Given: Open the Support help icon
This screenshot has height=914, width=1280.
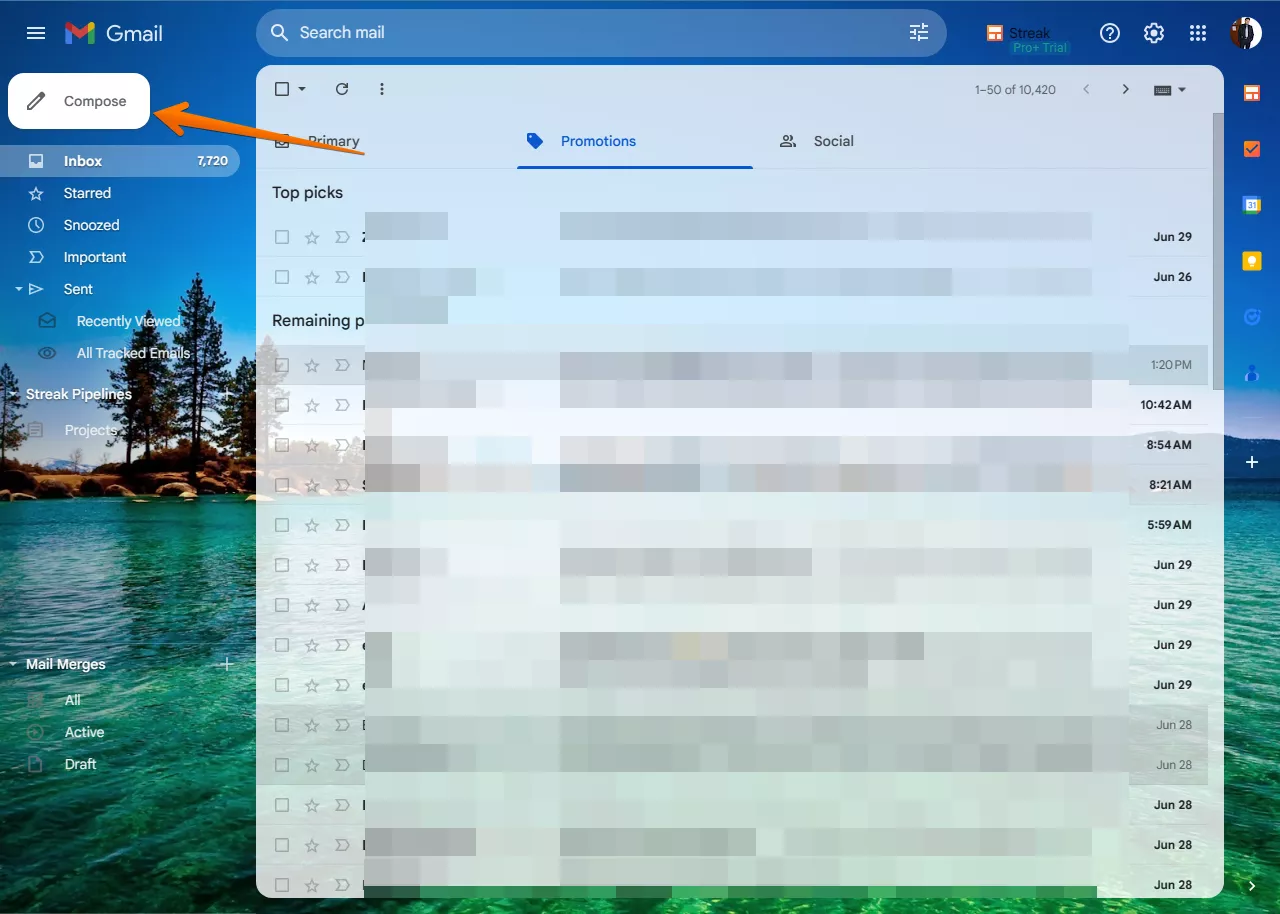Looking at the screenshot, I should (x=1109, y=33).
